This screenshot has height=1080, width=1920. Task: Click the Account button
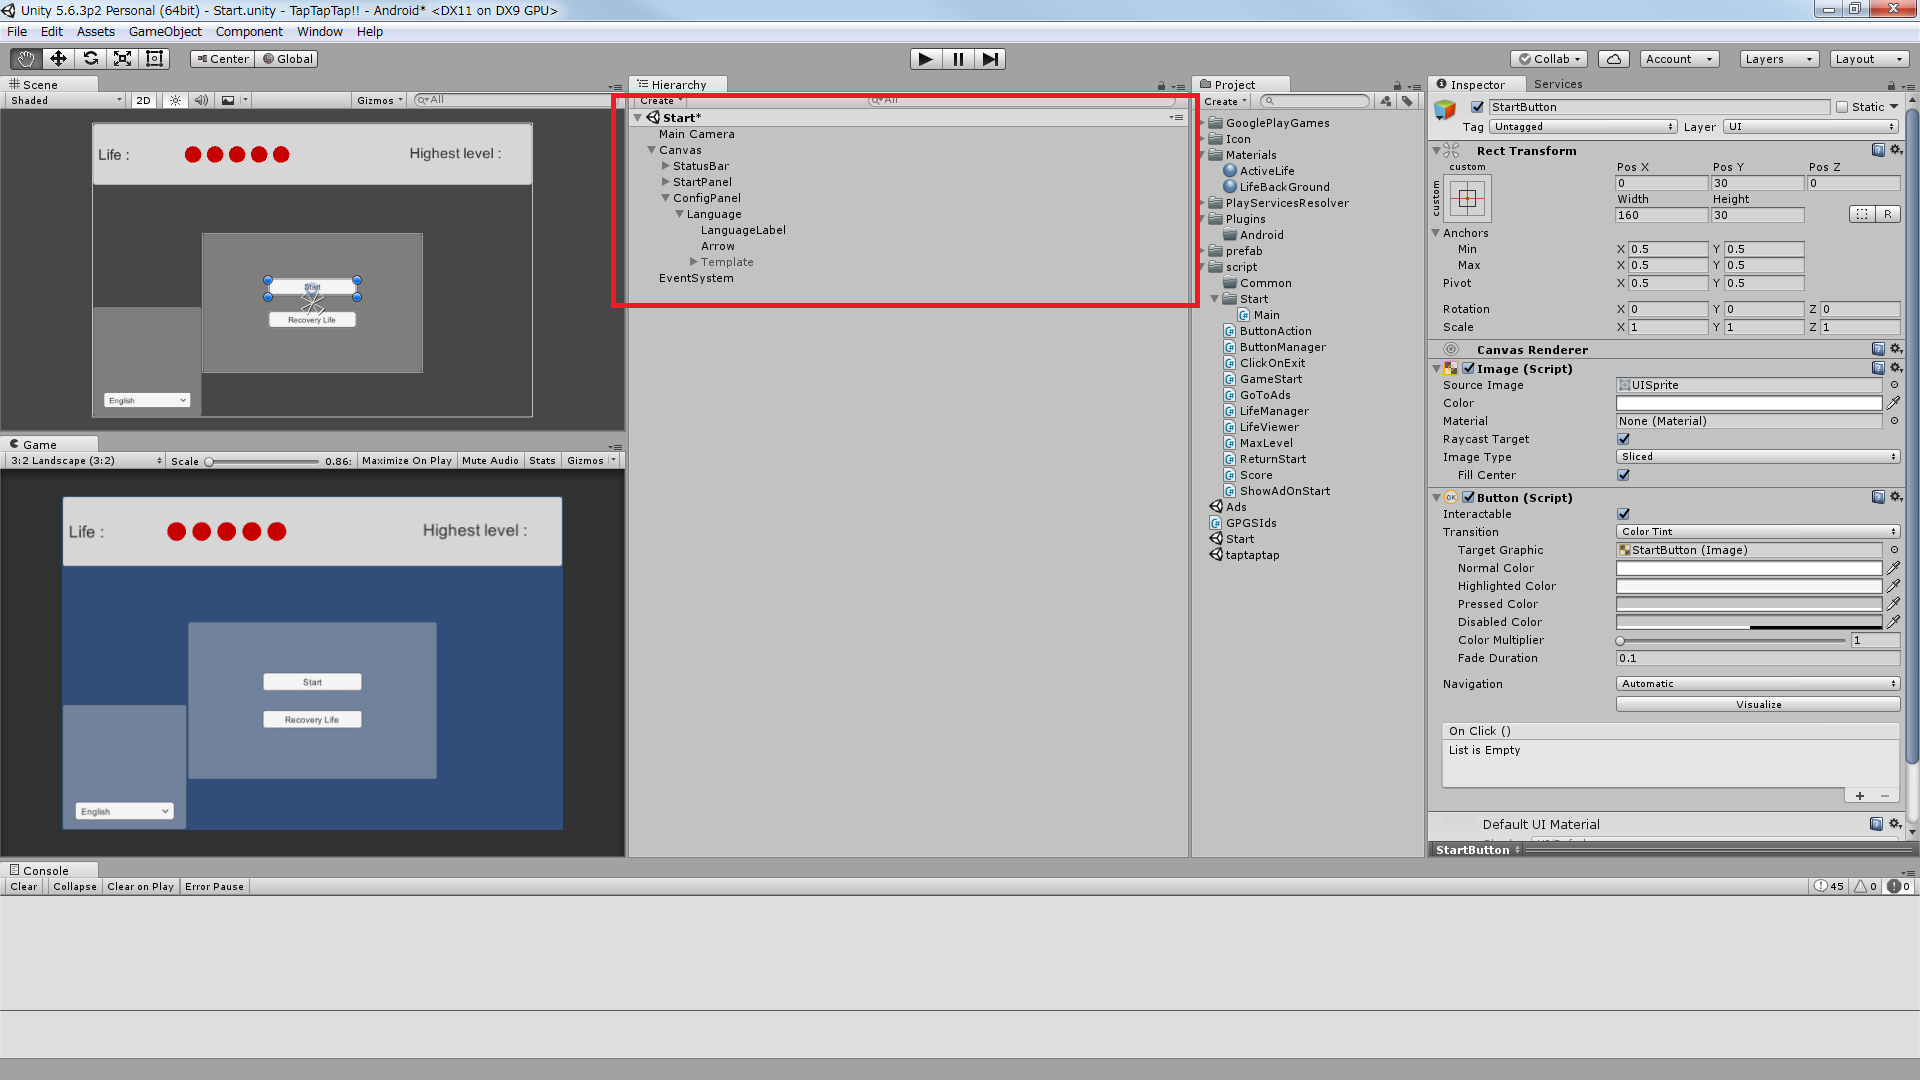(1679, 59)
